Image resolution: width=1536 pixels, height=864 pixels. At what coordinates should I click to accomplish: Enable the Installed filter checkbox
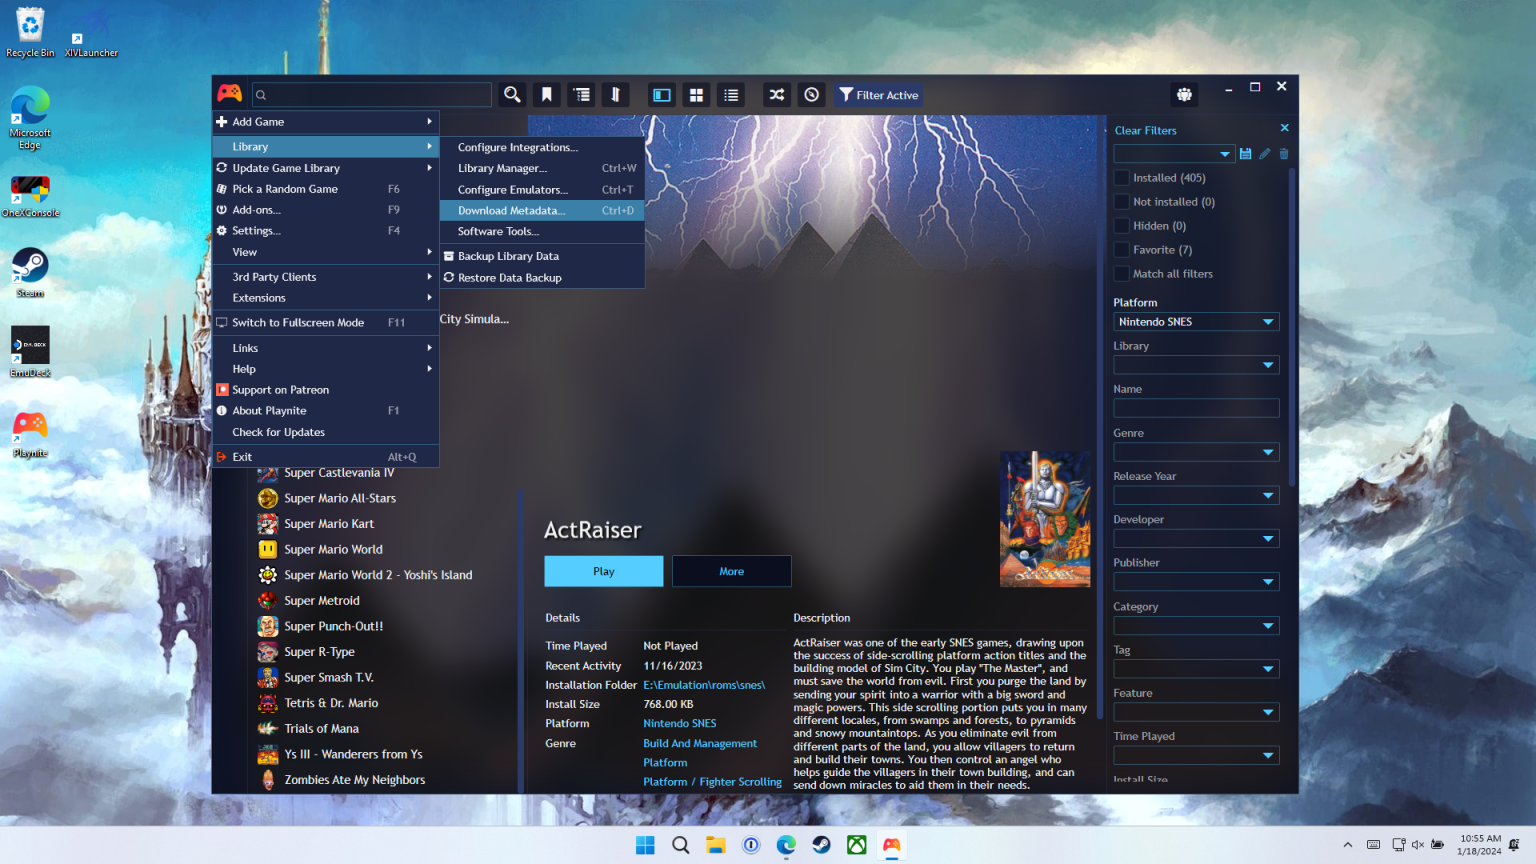(1121, 177)
